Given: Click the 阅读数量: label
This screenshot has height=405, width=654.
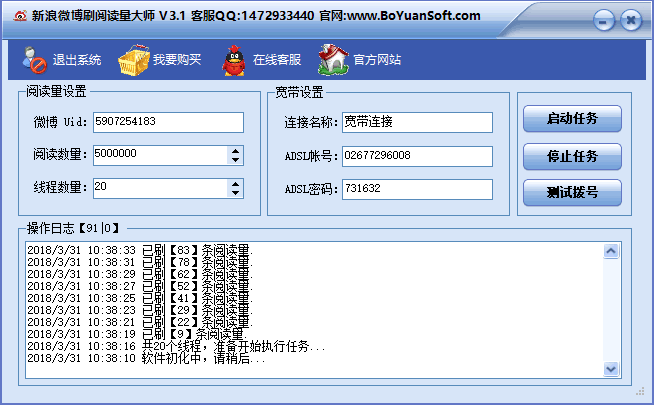Looking at the screenshot, I should pos(60,155).
